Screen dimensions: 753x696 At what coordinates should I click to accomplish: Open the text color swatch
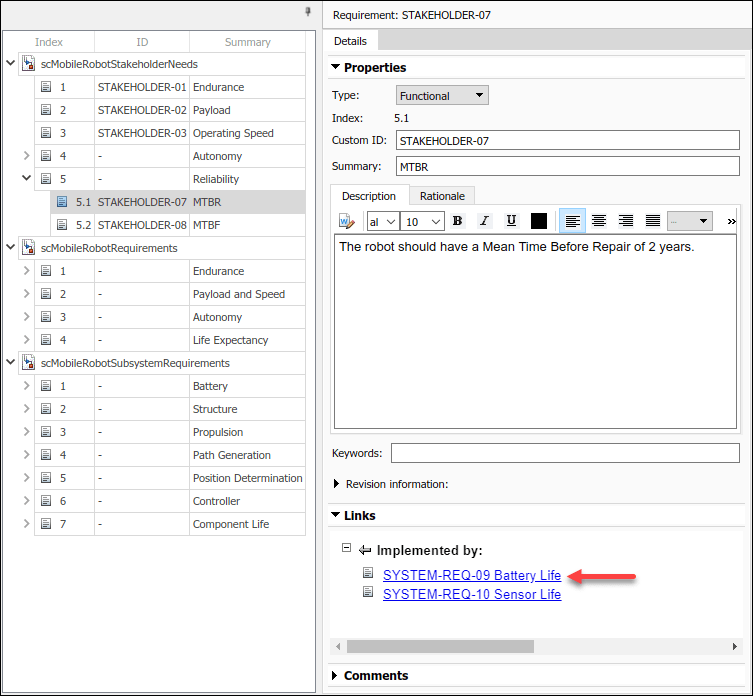(x=539, y=221)
